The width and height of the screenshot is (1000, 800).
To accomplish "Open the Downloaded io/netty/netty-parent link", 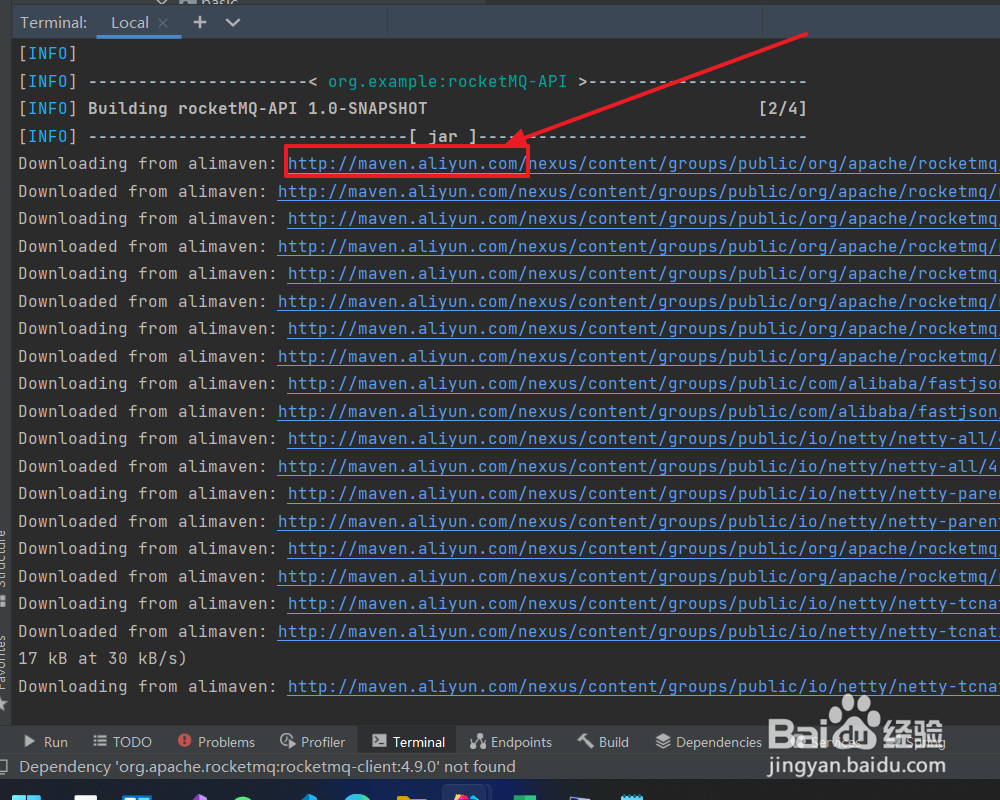I will pos(638,522).
